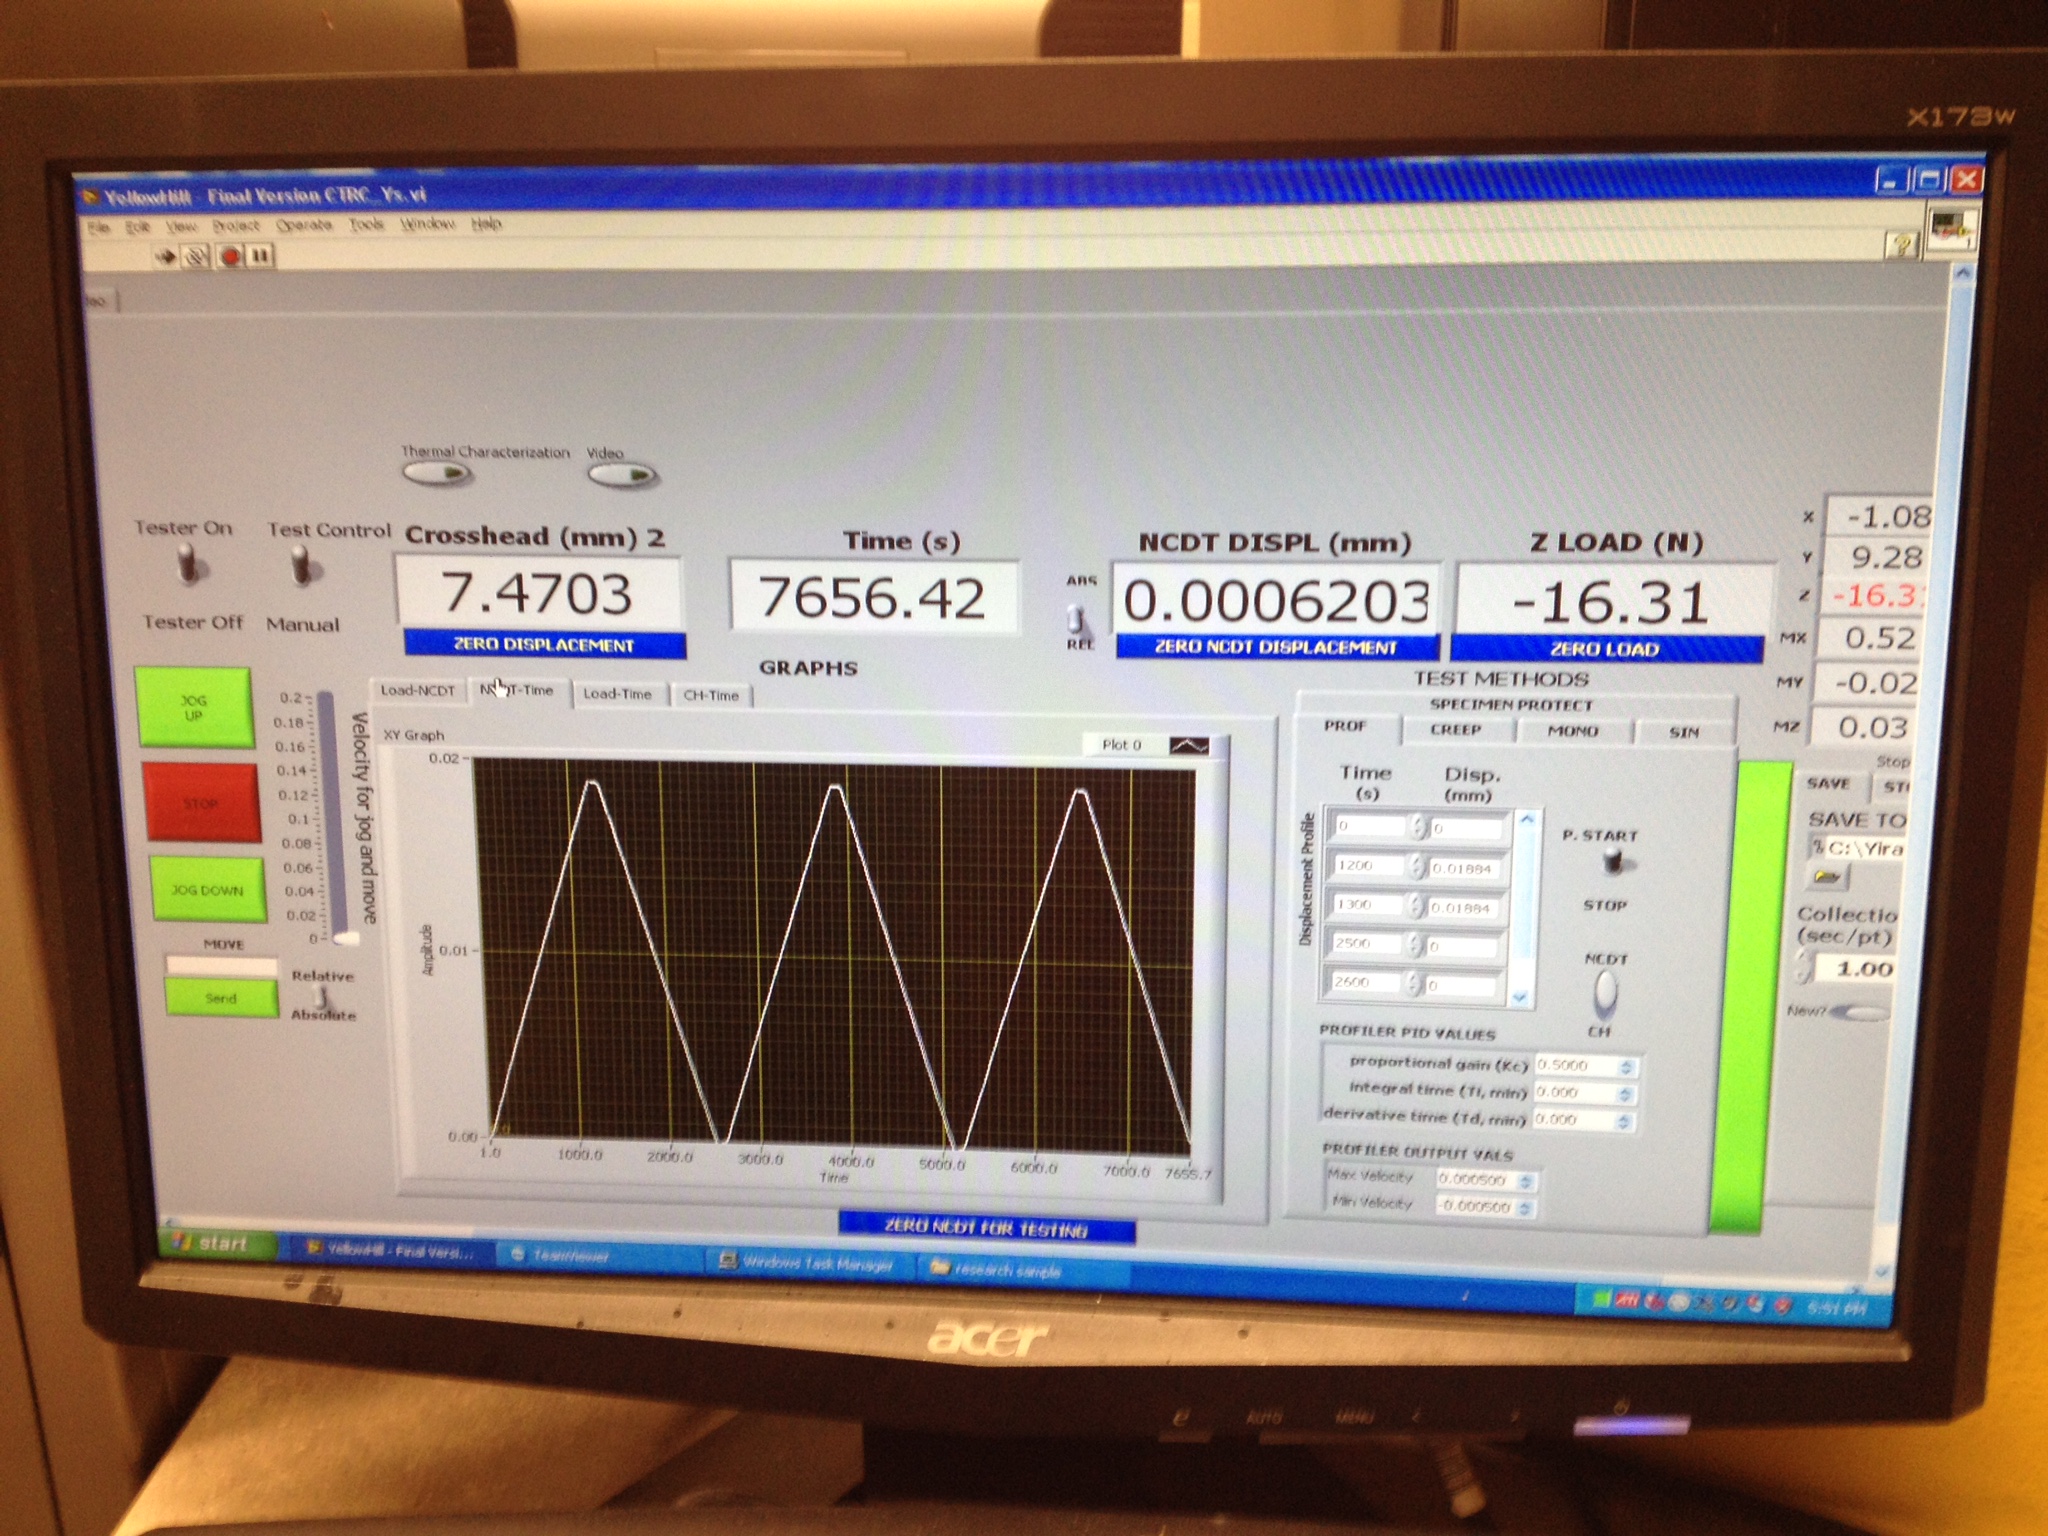Click the green JOG DOWN button
The height and width of the screenshot is (1536, 2048).
(208, 889)
